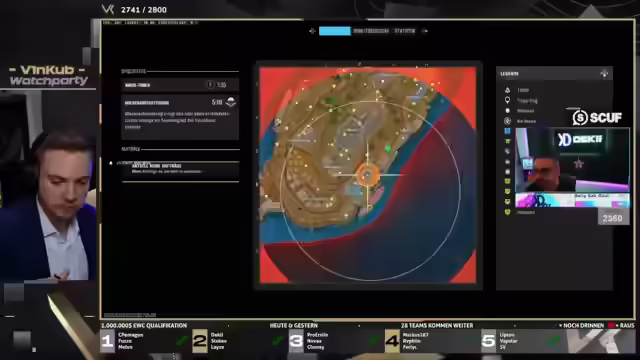The width and height of the screenshot is (640, 360).
Task: Click the 2741 / 2800 counter at top
Action: 144,10
